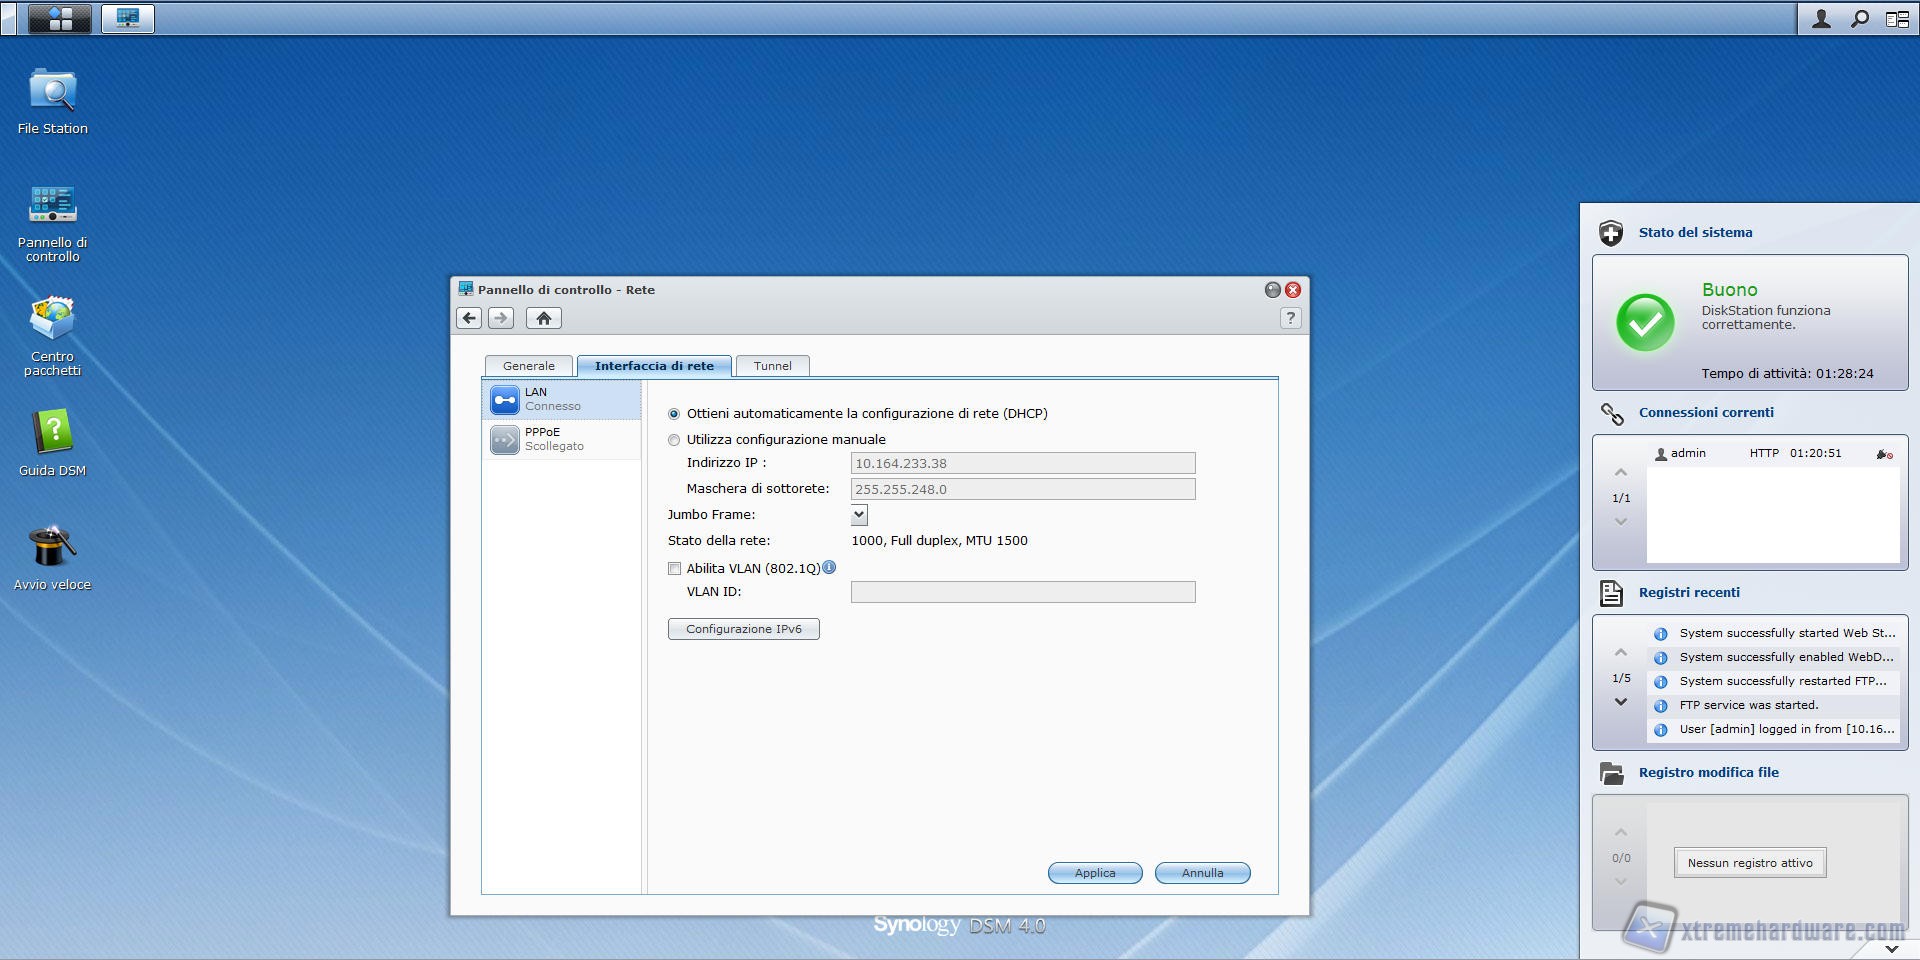Select Utilizza configurazione manuale option
1920x960 pixels.
(x=674, y=440)
